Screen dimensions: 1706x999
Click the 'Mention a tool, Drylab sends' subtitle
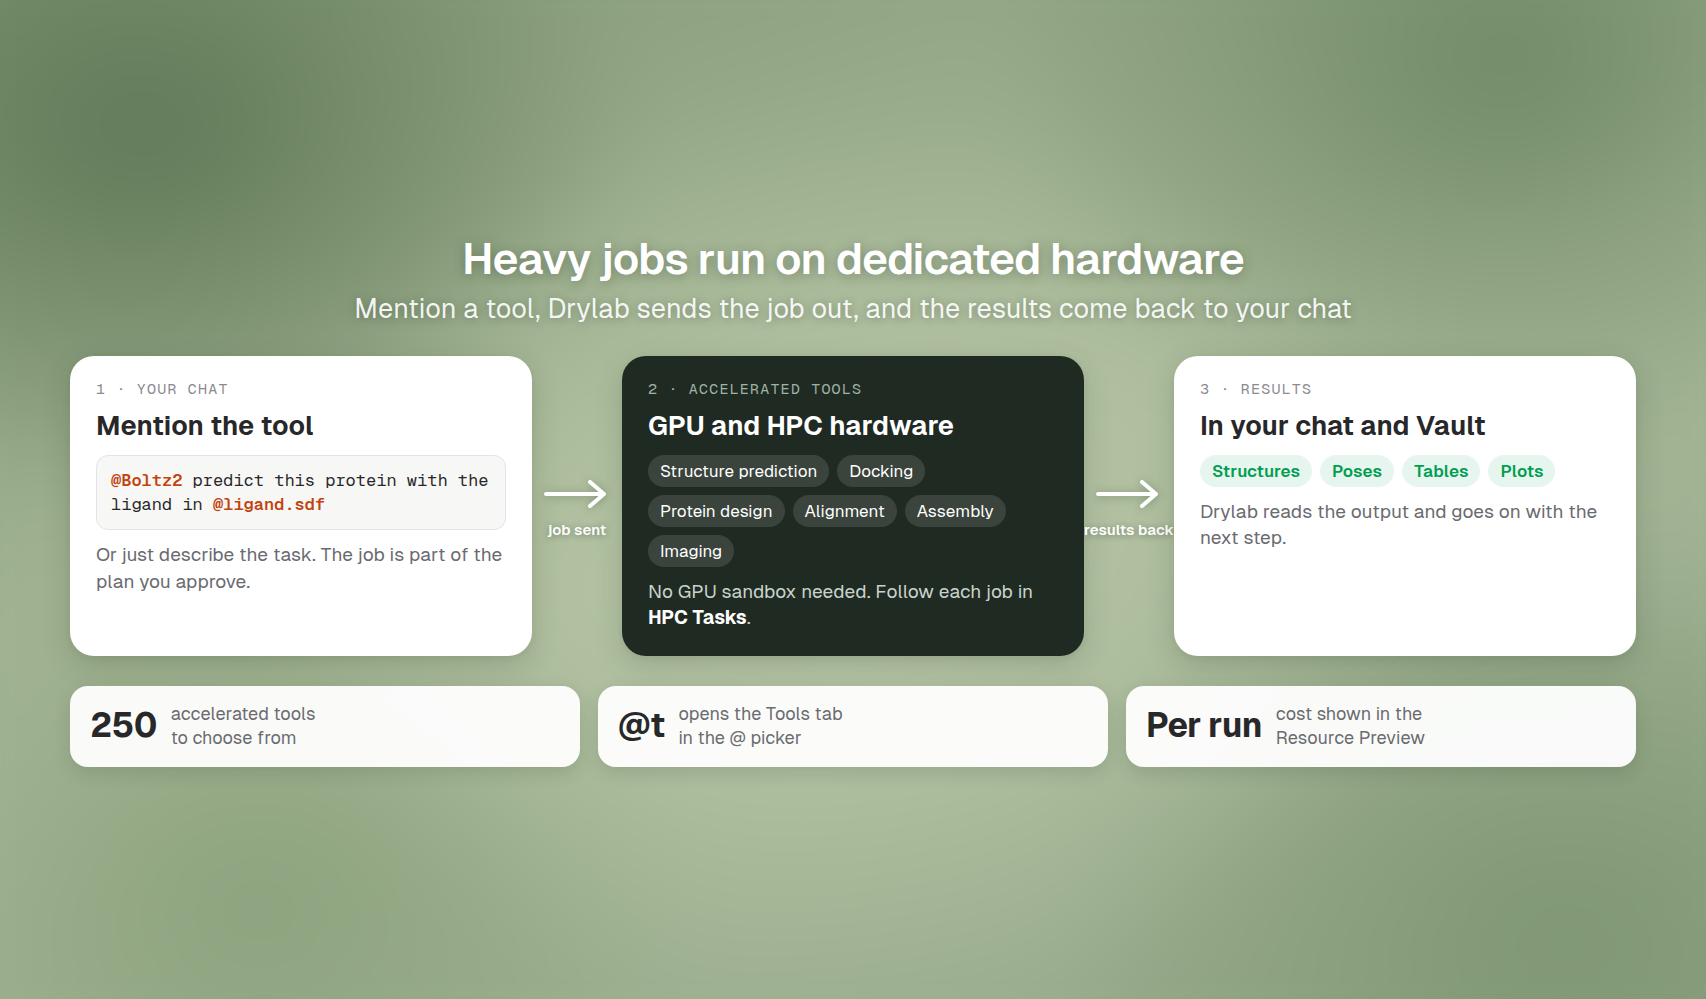tap(853, 309)
